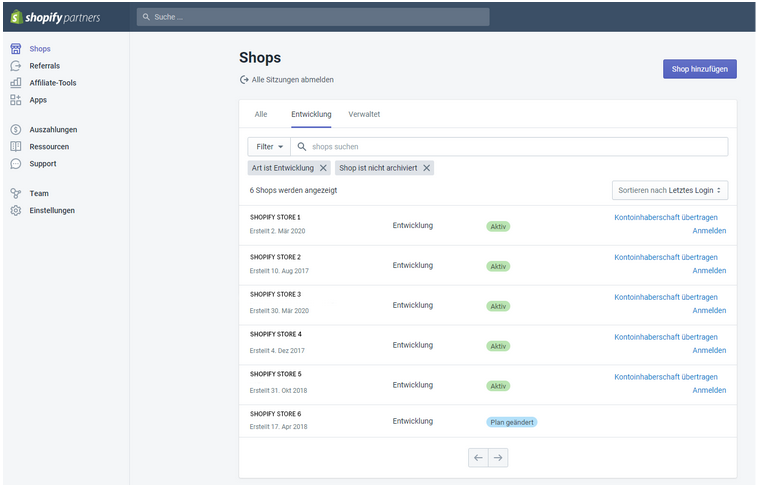The height and width of the screenshot is (485, 758).
Task: Go to next page with right arrow
Action: click(x=498, y=457)
